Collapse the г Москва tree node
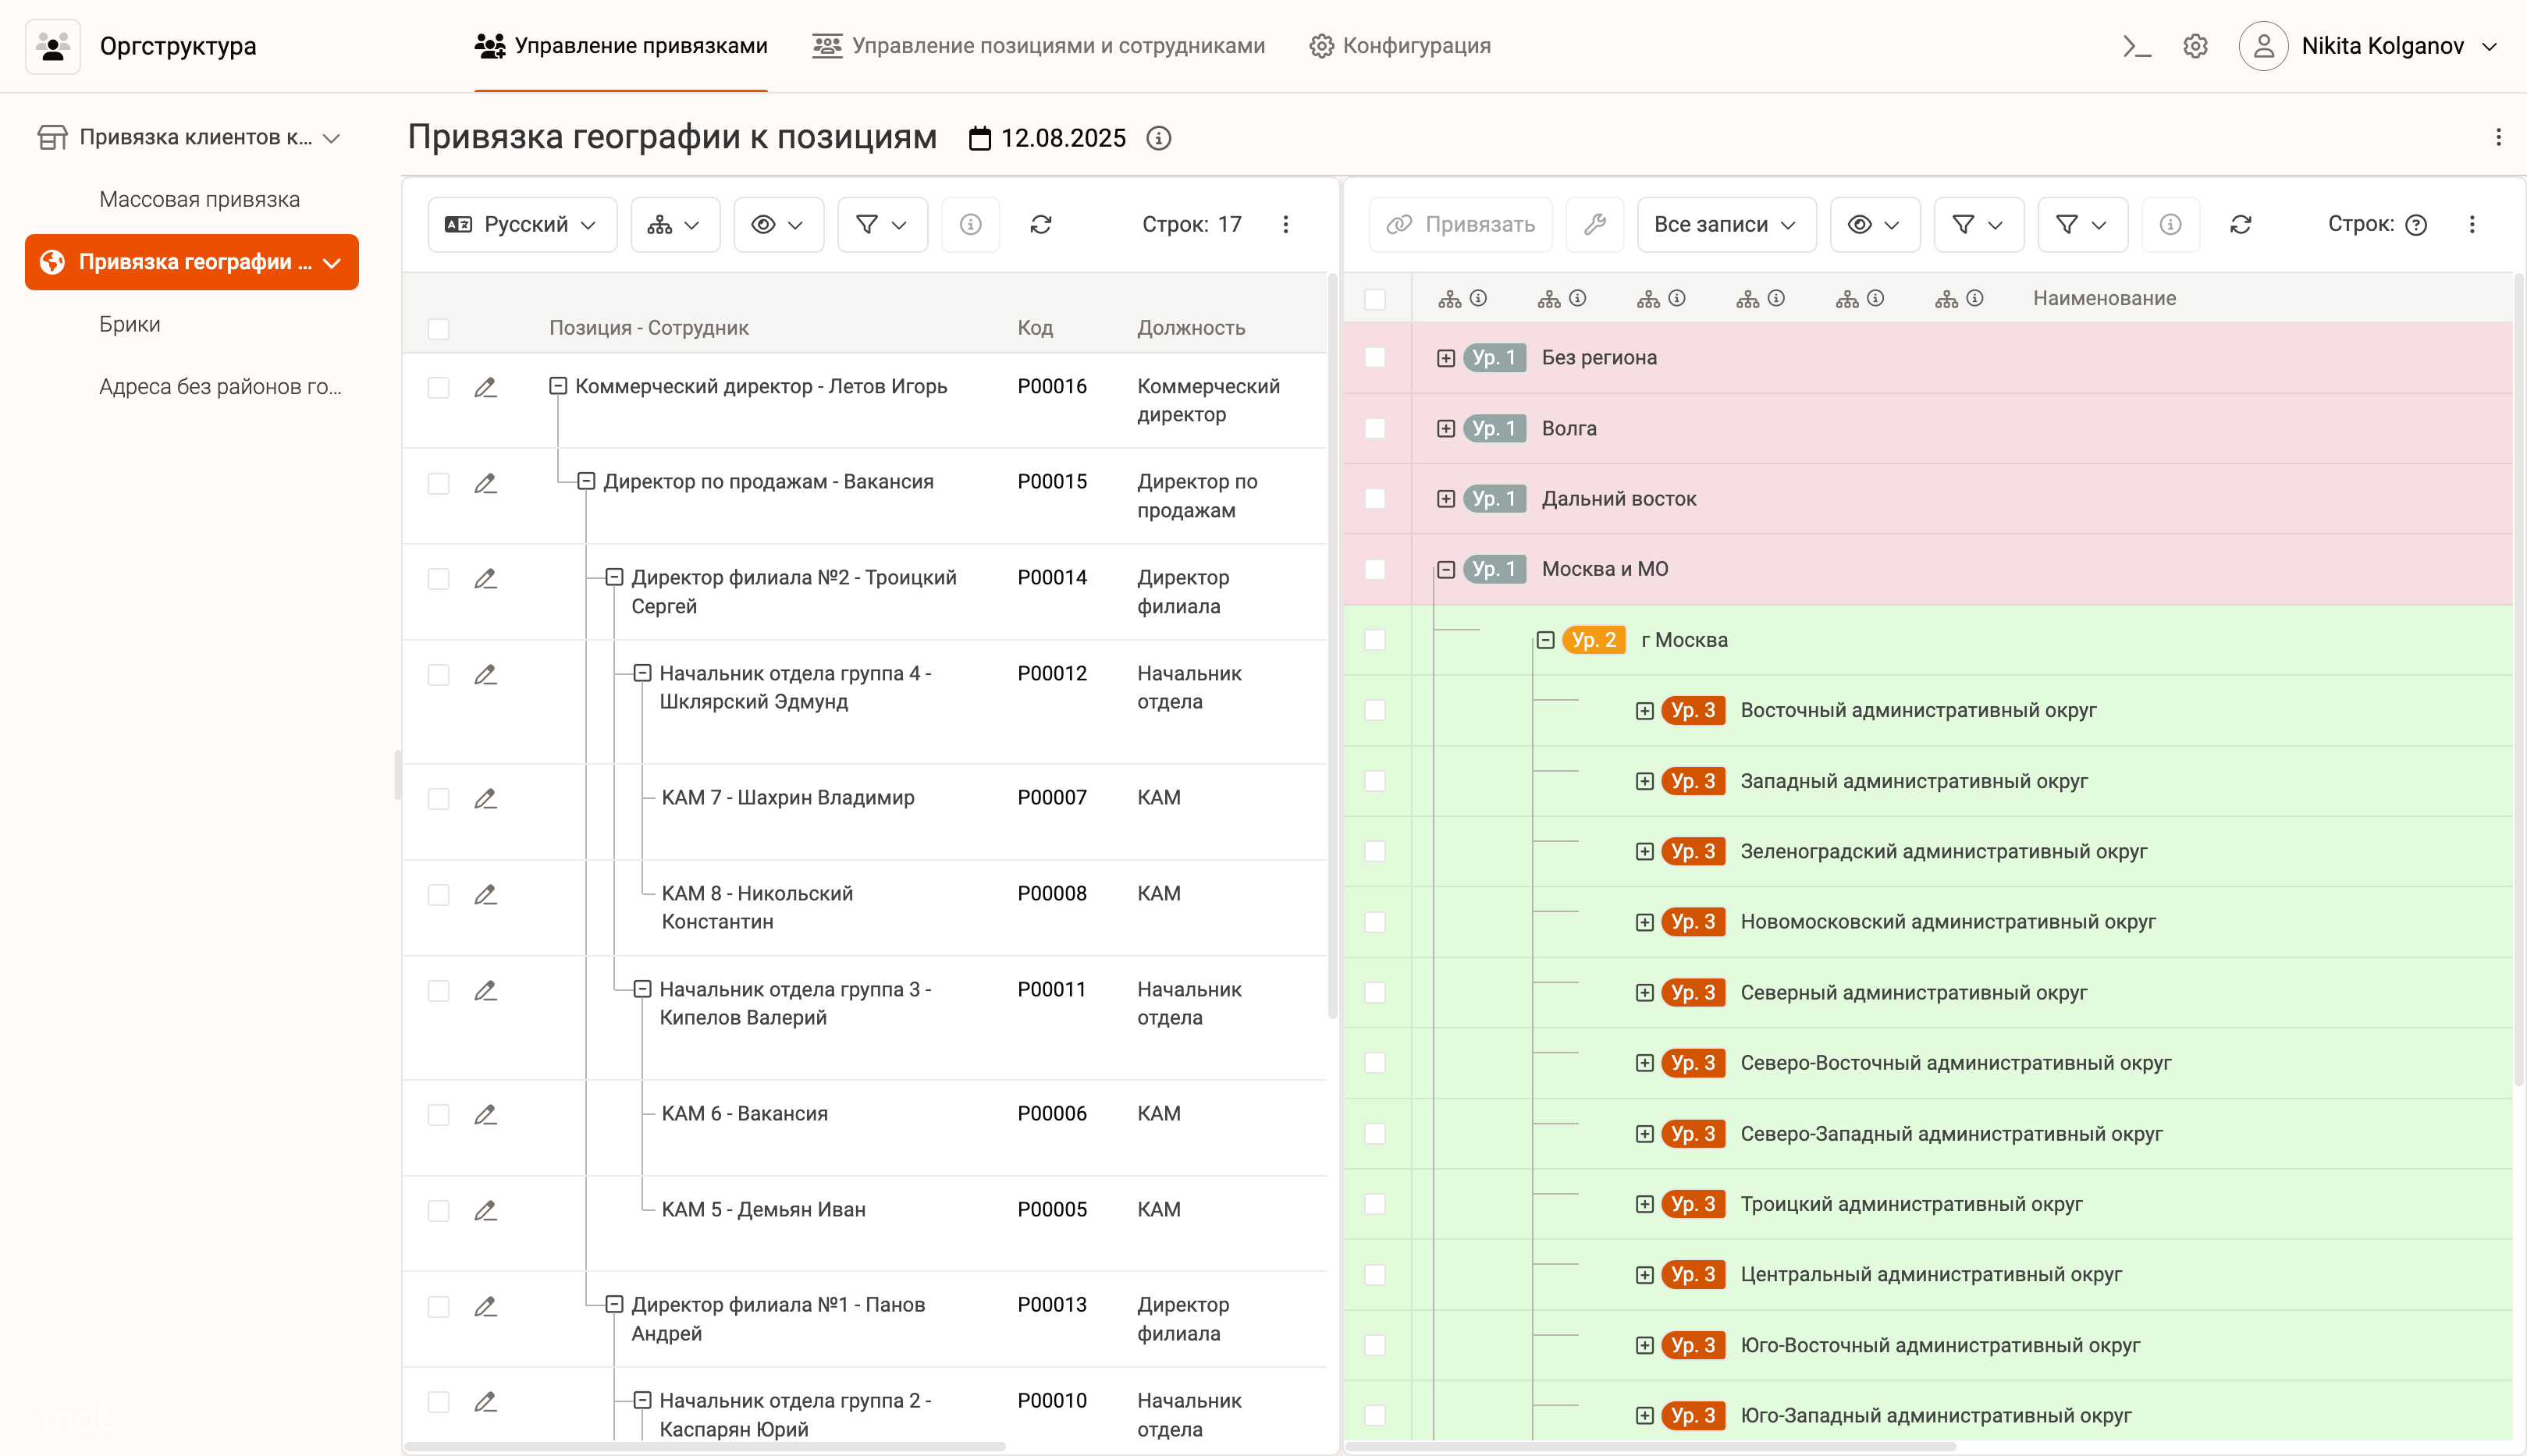This screenshot has width=2527, height=1456. (1545, 640)
